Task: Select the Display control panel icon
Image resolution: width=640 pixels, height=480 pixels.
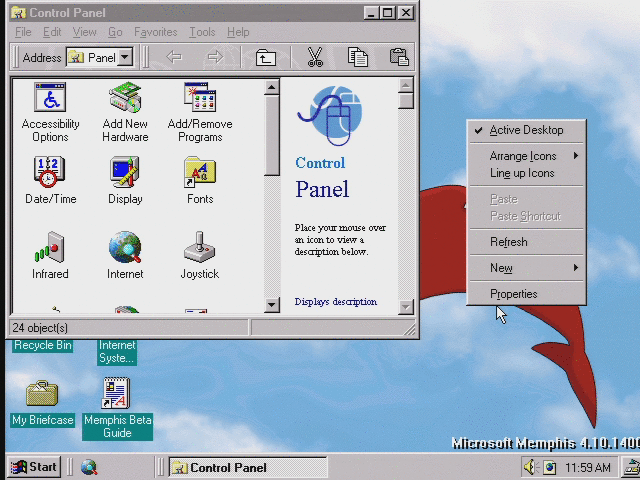Action: (x=125, y=171)
